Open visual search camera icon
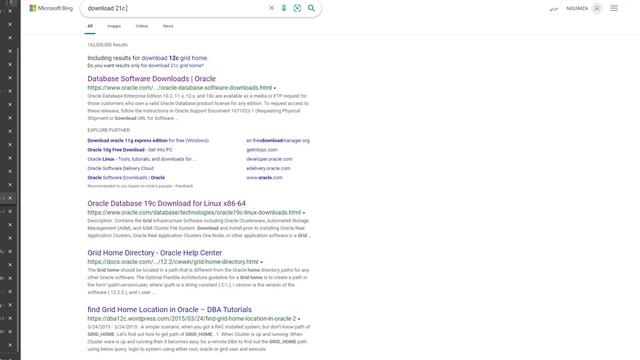Viewport: 640px width, 360px height. click(297, 8)
